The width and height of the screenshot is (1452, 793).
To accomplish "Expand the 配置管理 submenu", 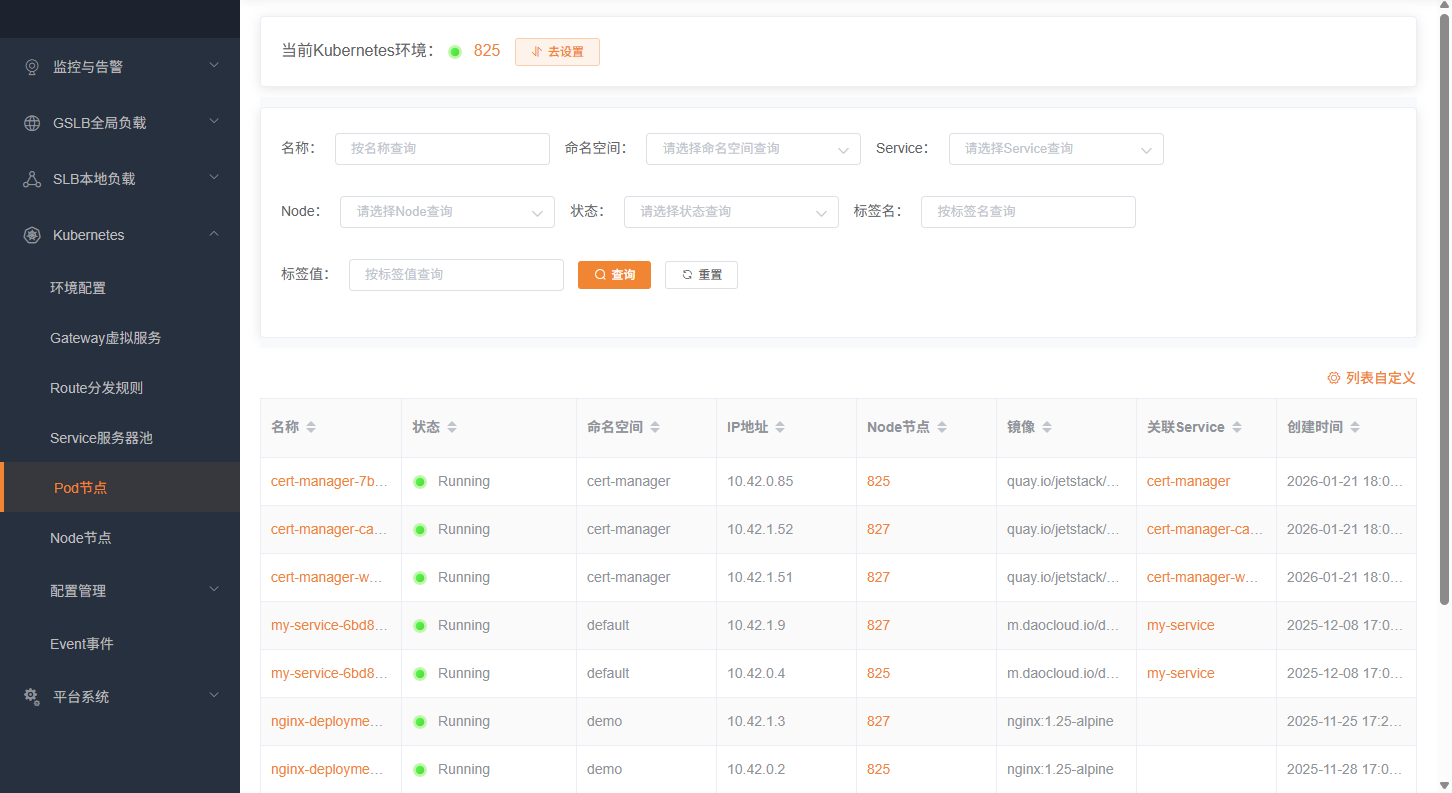I will (120, 591).
